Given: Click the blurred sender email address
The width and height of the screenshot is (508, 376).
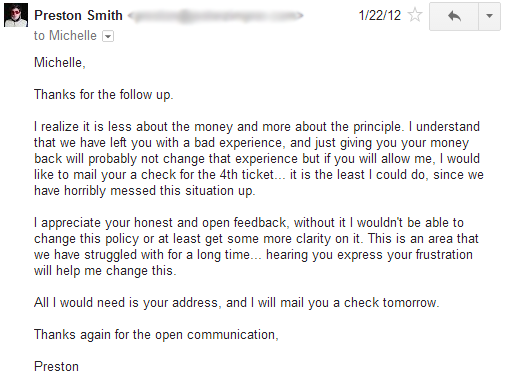Looking at the screenshot, I should point(216,15).
